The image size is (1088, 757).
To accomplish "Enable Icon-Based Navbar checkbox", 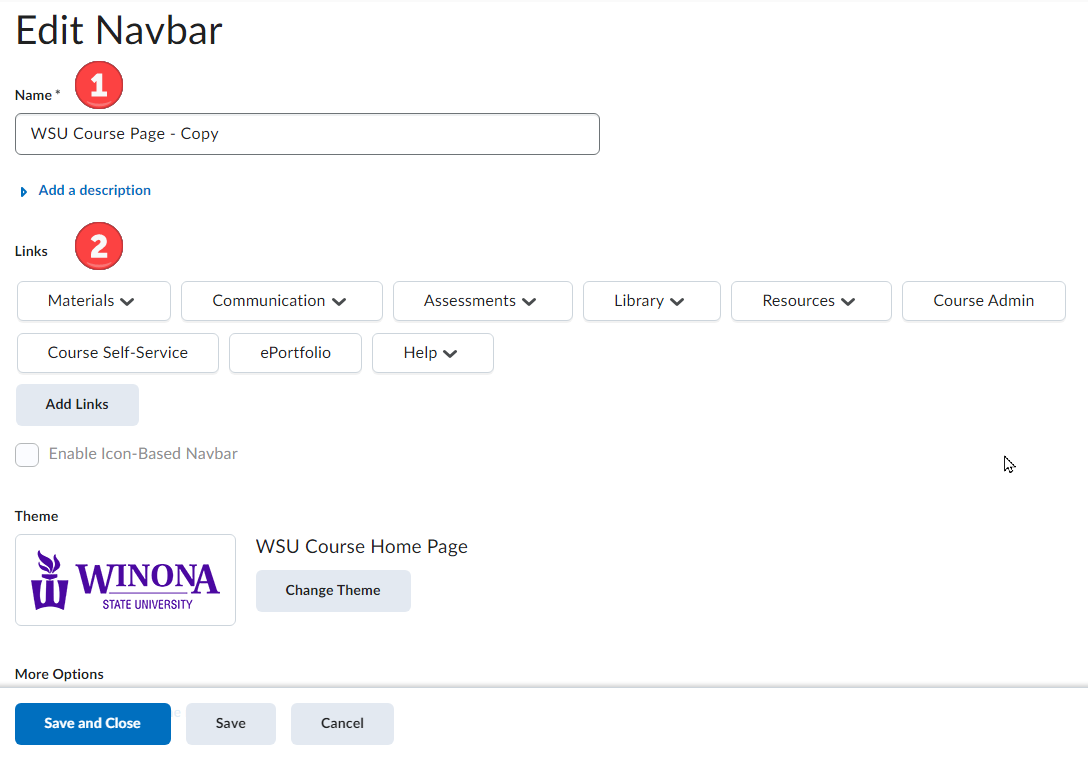I will pos(27,455).
